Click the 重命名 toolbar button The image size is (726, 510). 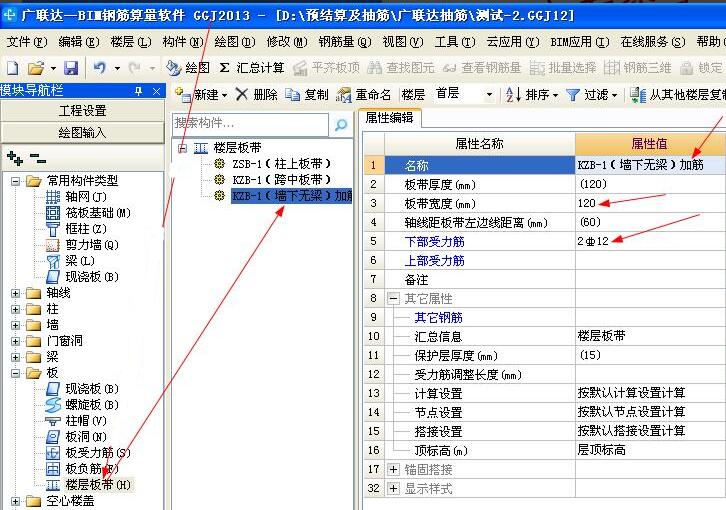pyautogui.click(x=363, y=94)
